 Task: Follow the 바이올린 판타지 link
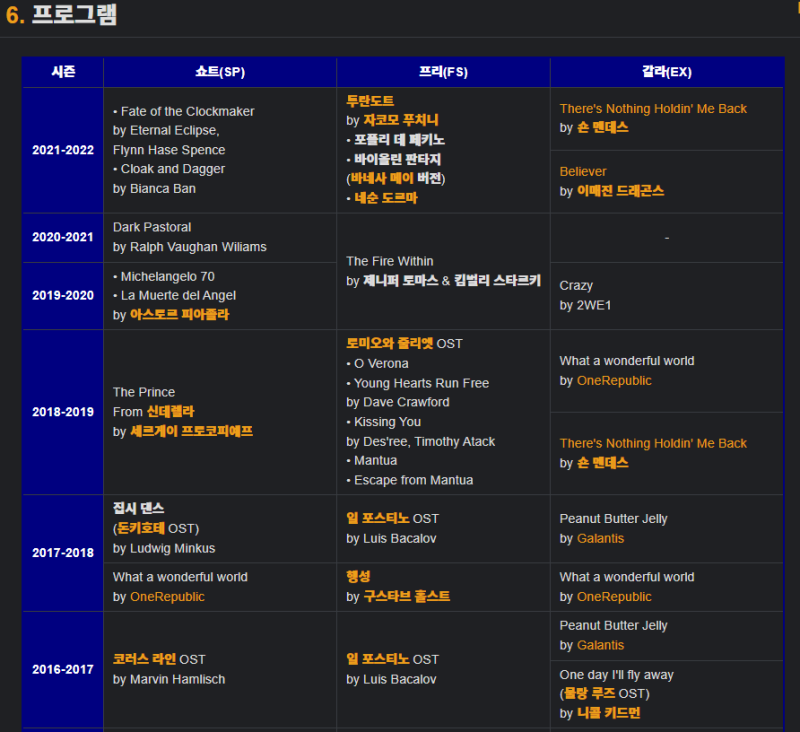click(397, 159)
